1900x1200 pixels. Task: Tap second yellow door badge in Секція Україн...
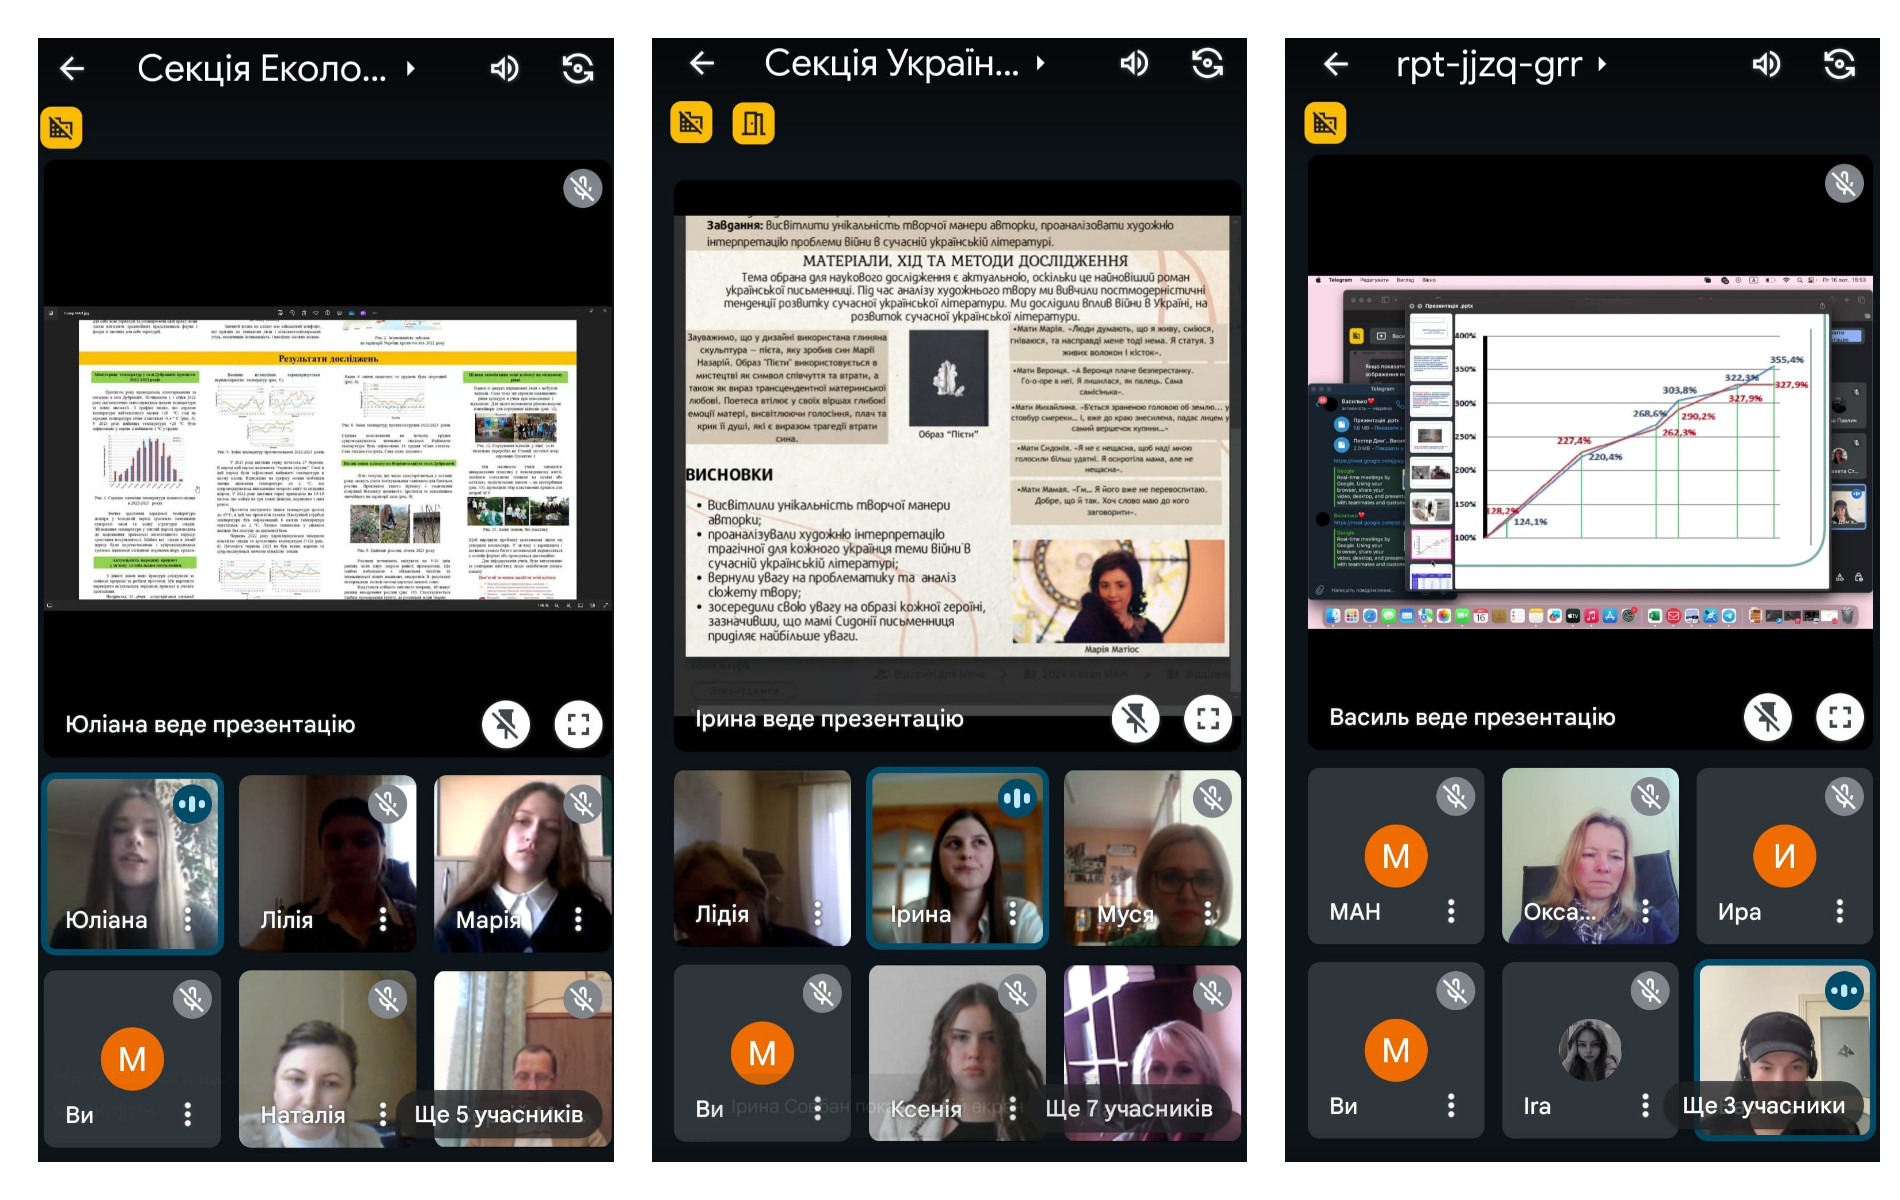pos(754,123)
